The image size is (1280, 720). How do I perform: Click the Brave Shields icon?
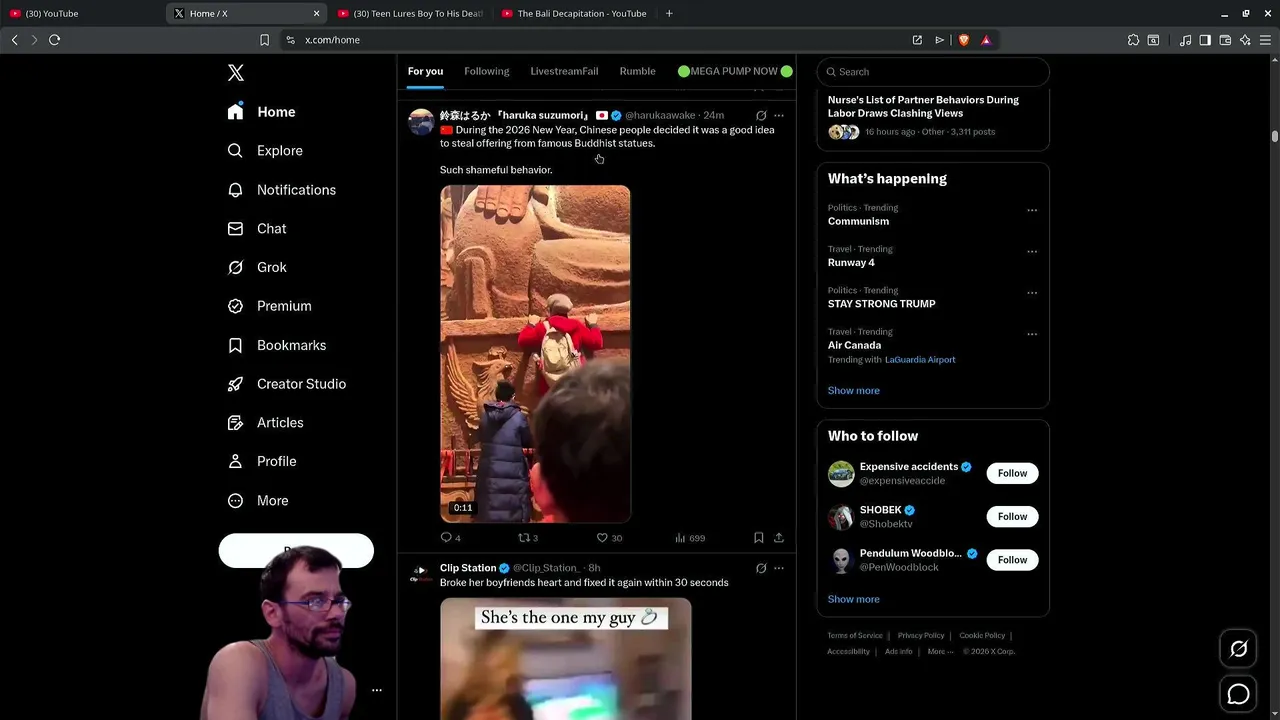[964, 40]
